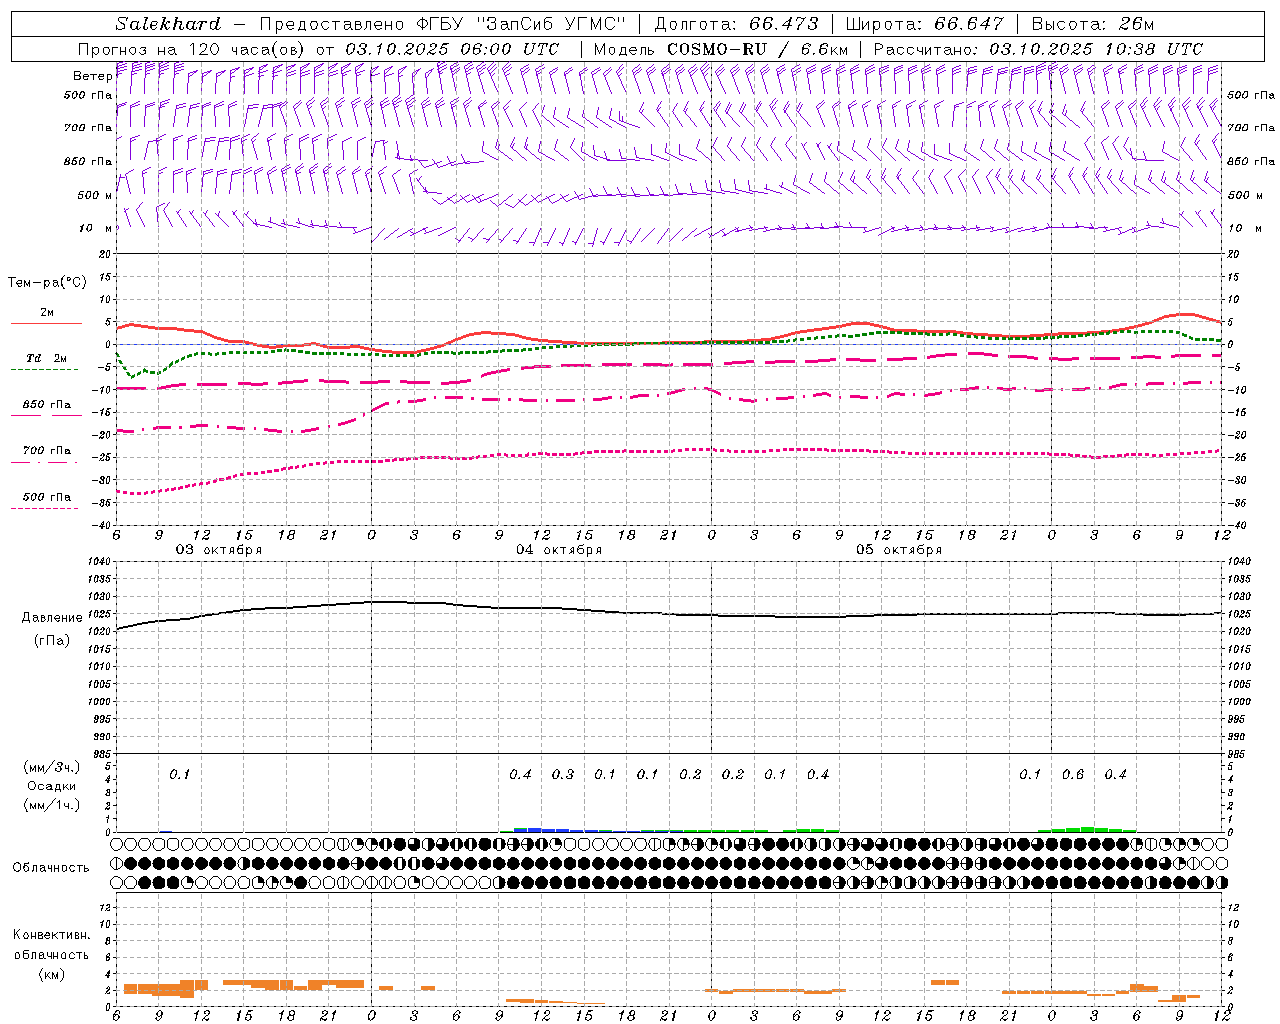Click the 'Тем-ра(°C)' temperature panel label

point(47,283)
